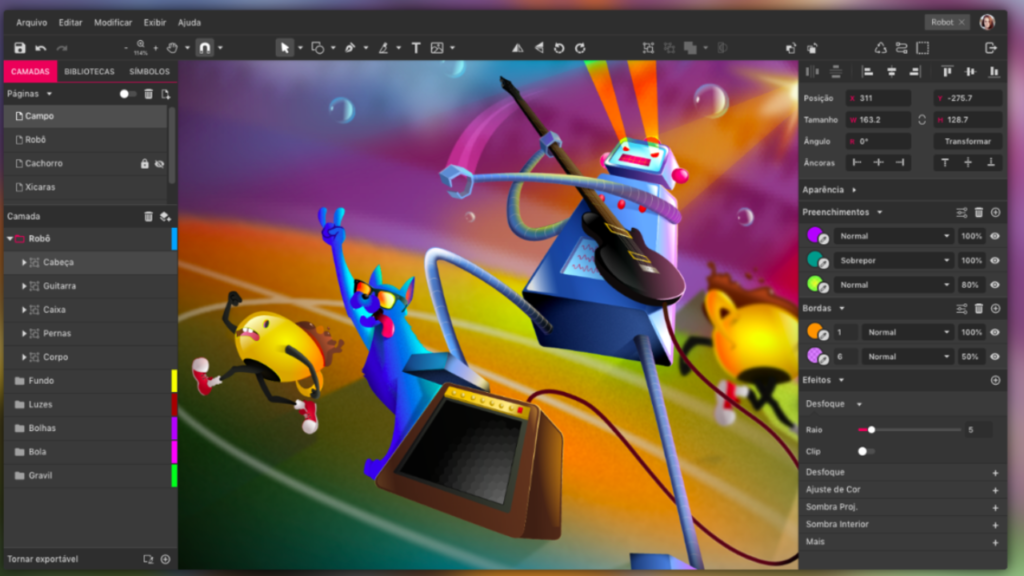Switch to the Símbolos tab
The width and height of the screenshot is (1024, 576).
coord(150,72)
